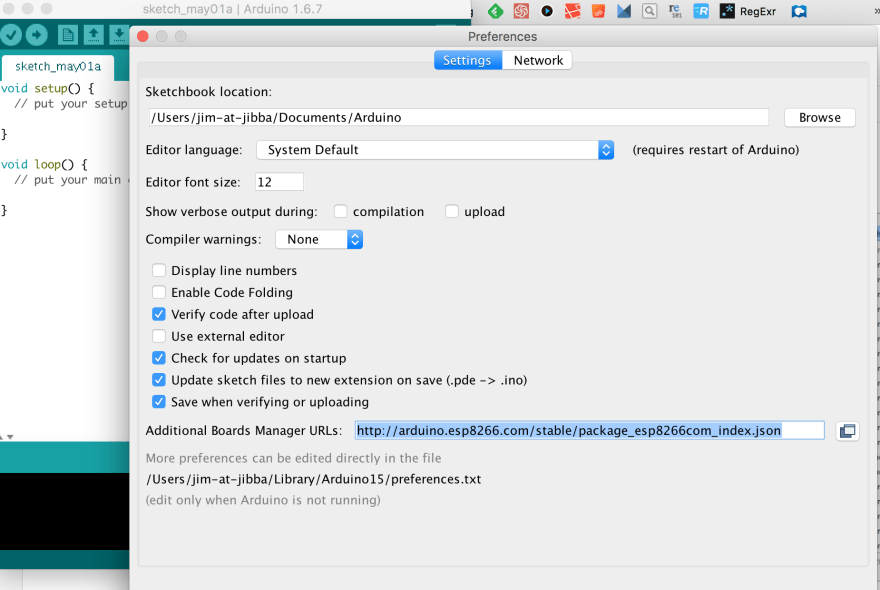Screen dimensions: 880x590
Task: Open the RegExr bookmark
Action: click(x=748, y=11)
